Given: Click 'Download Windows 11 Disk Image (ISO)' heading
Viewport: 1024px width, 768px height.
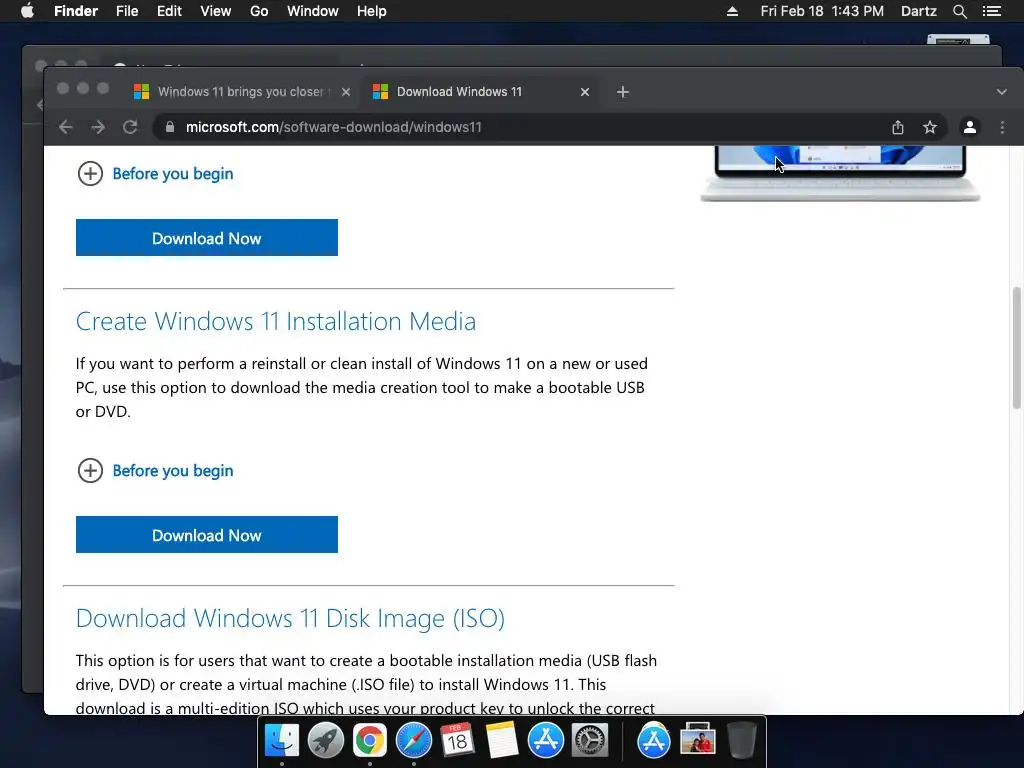Looking at the screenshot, I should tap(290, 618).
